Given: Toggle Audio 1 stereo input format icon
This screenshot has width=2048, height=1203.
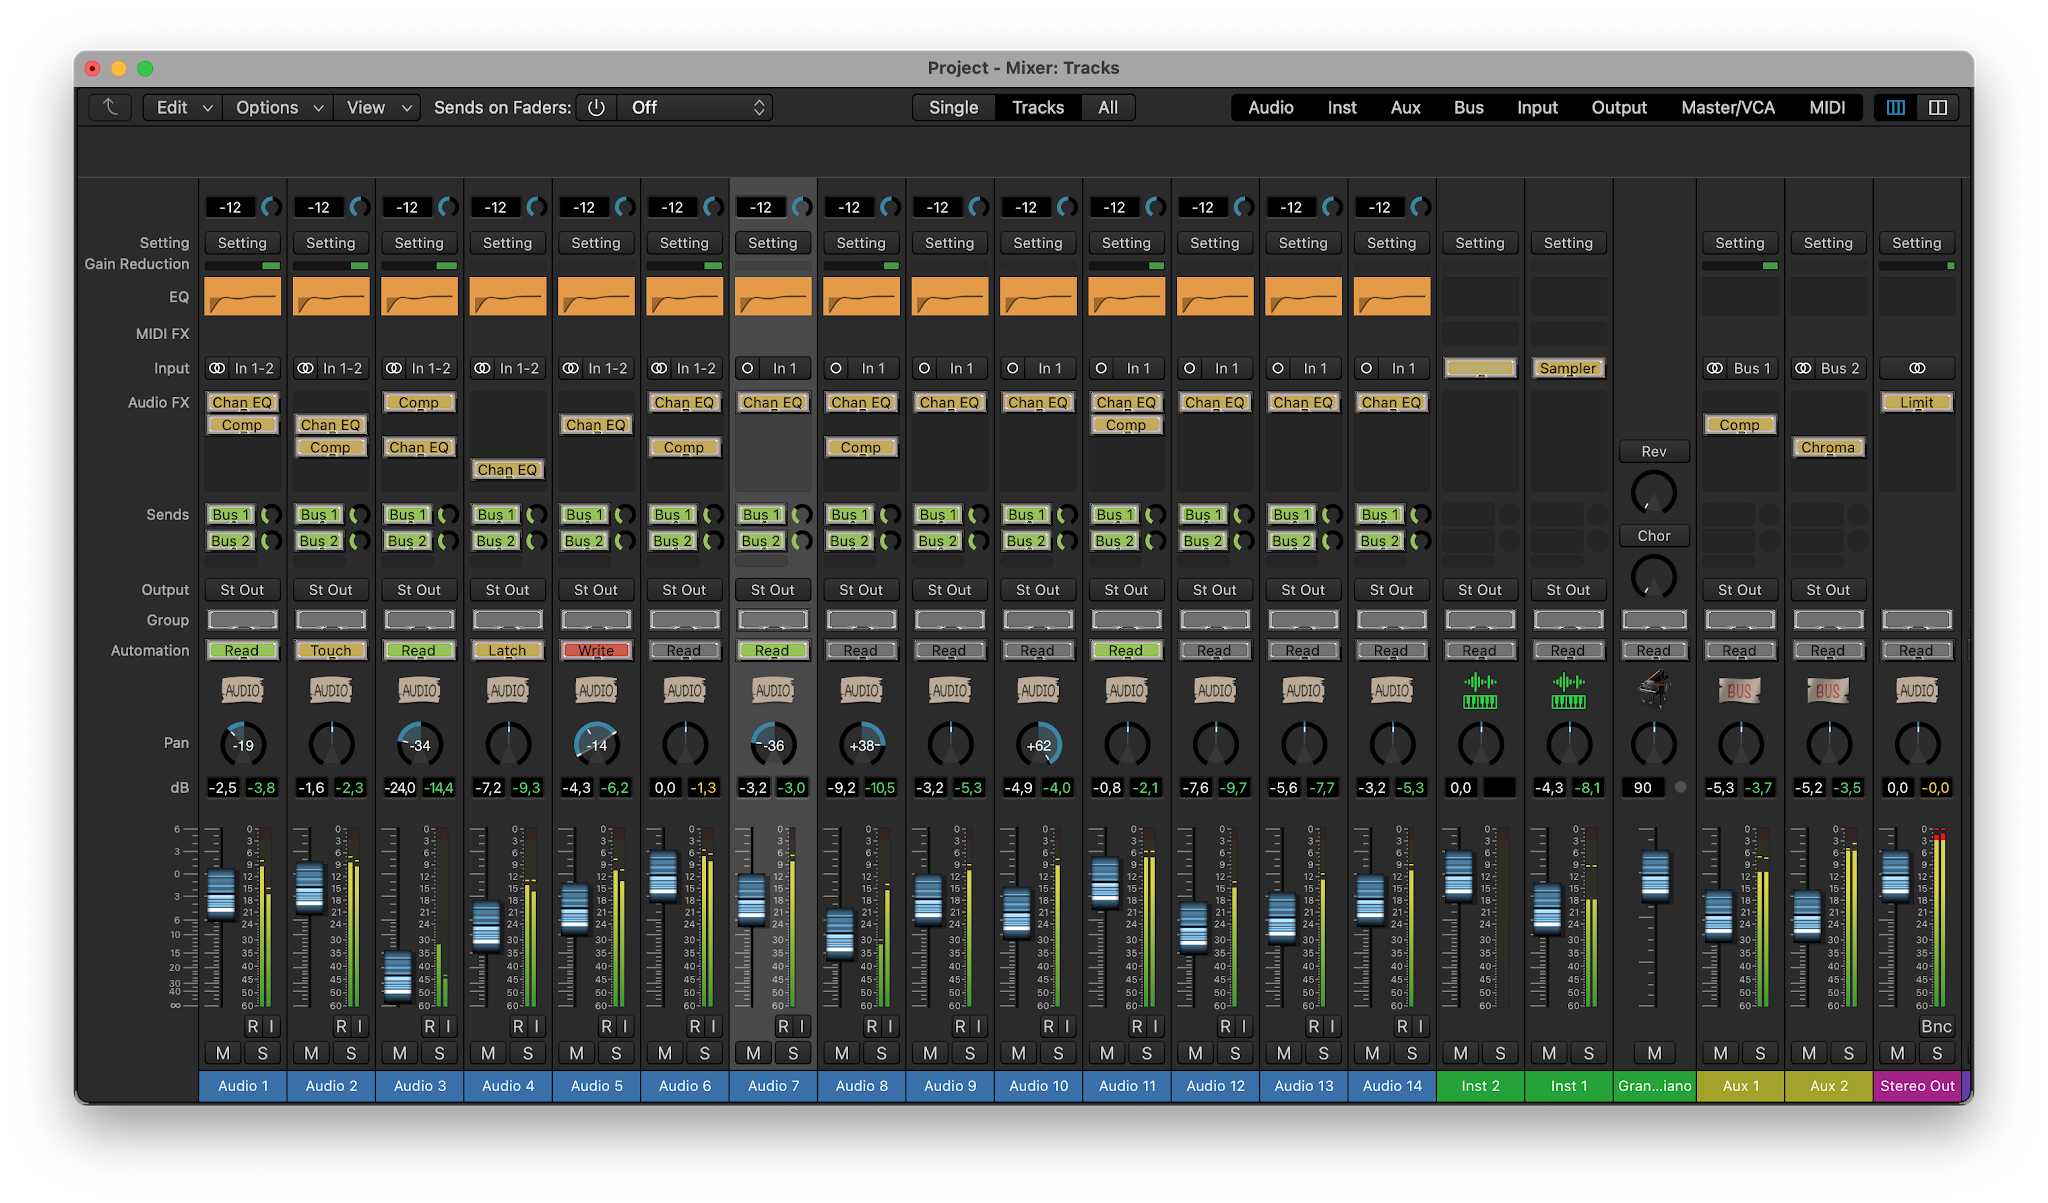Looking at the screenshot, I should [x=217, y=368].
